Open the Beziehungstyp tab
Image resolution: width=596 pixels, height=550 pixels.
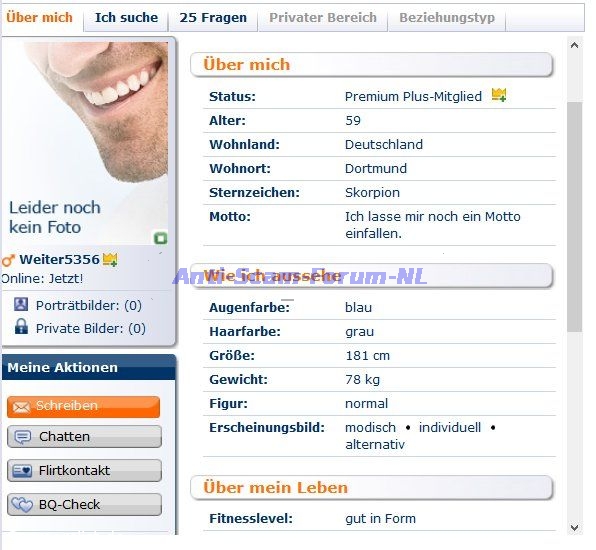click(447, 17)
